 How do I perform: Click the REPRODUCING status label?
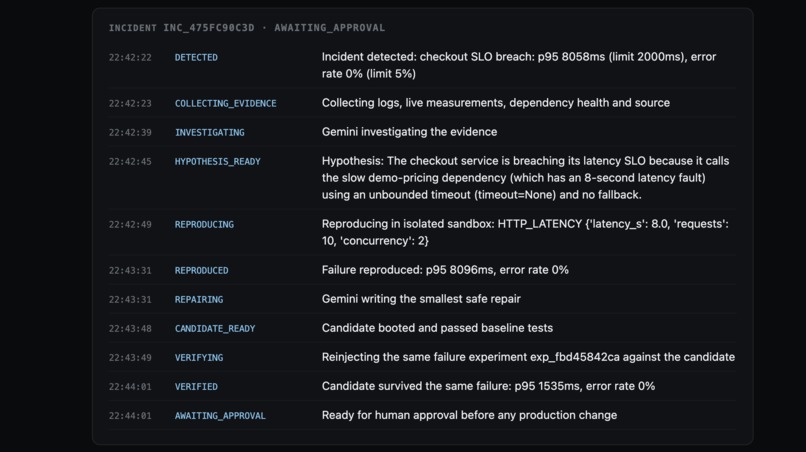204,225
